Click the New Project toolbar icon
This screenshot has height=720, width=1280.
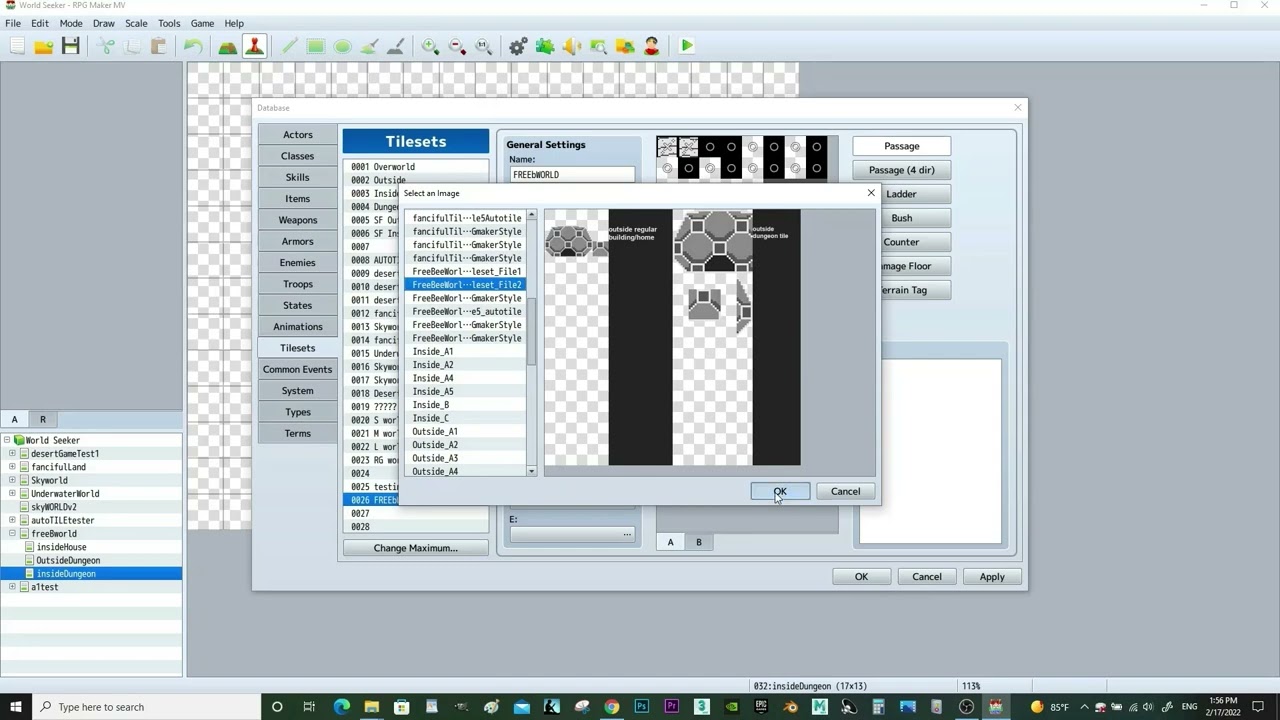pos(17,46)
